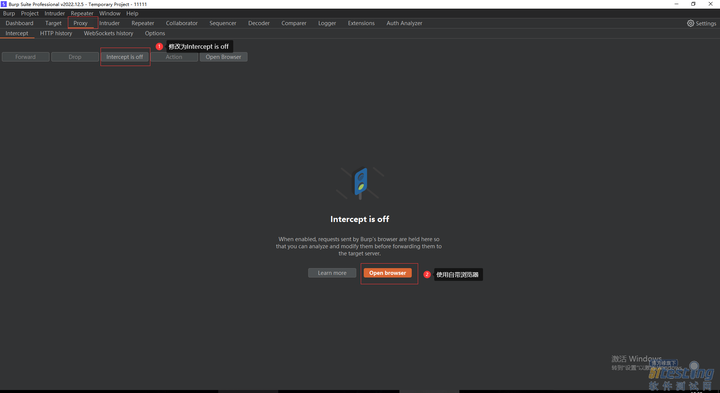Switch to the Comparer tab
Image resolution: width=720 pixels, height=393 pixels.
click(x=294, y=23)
